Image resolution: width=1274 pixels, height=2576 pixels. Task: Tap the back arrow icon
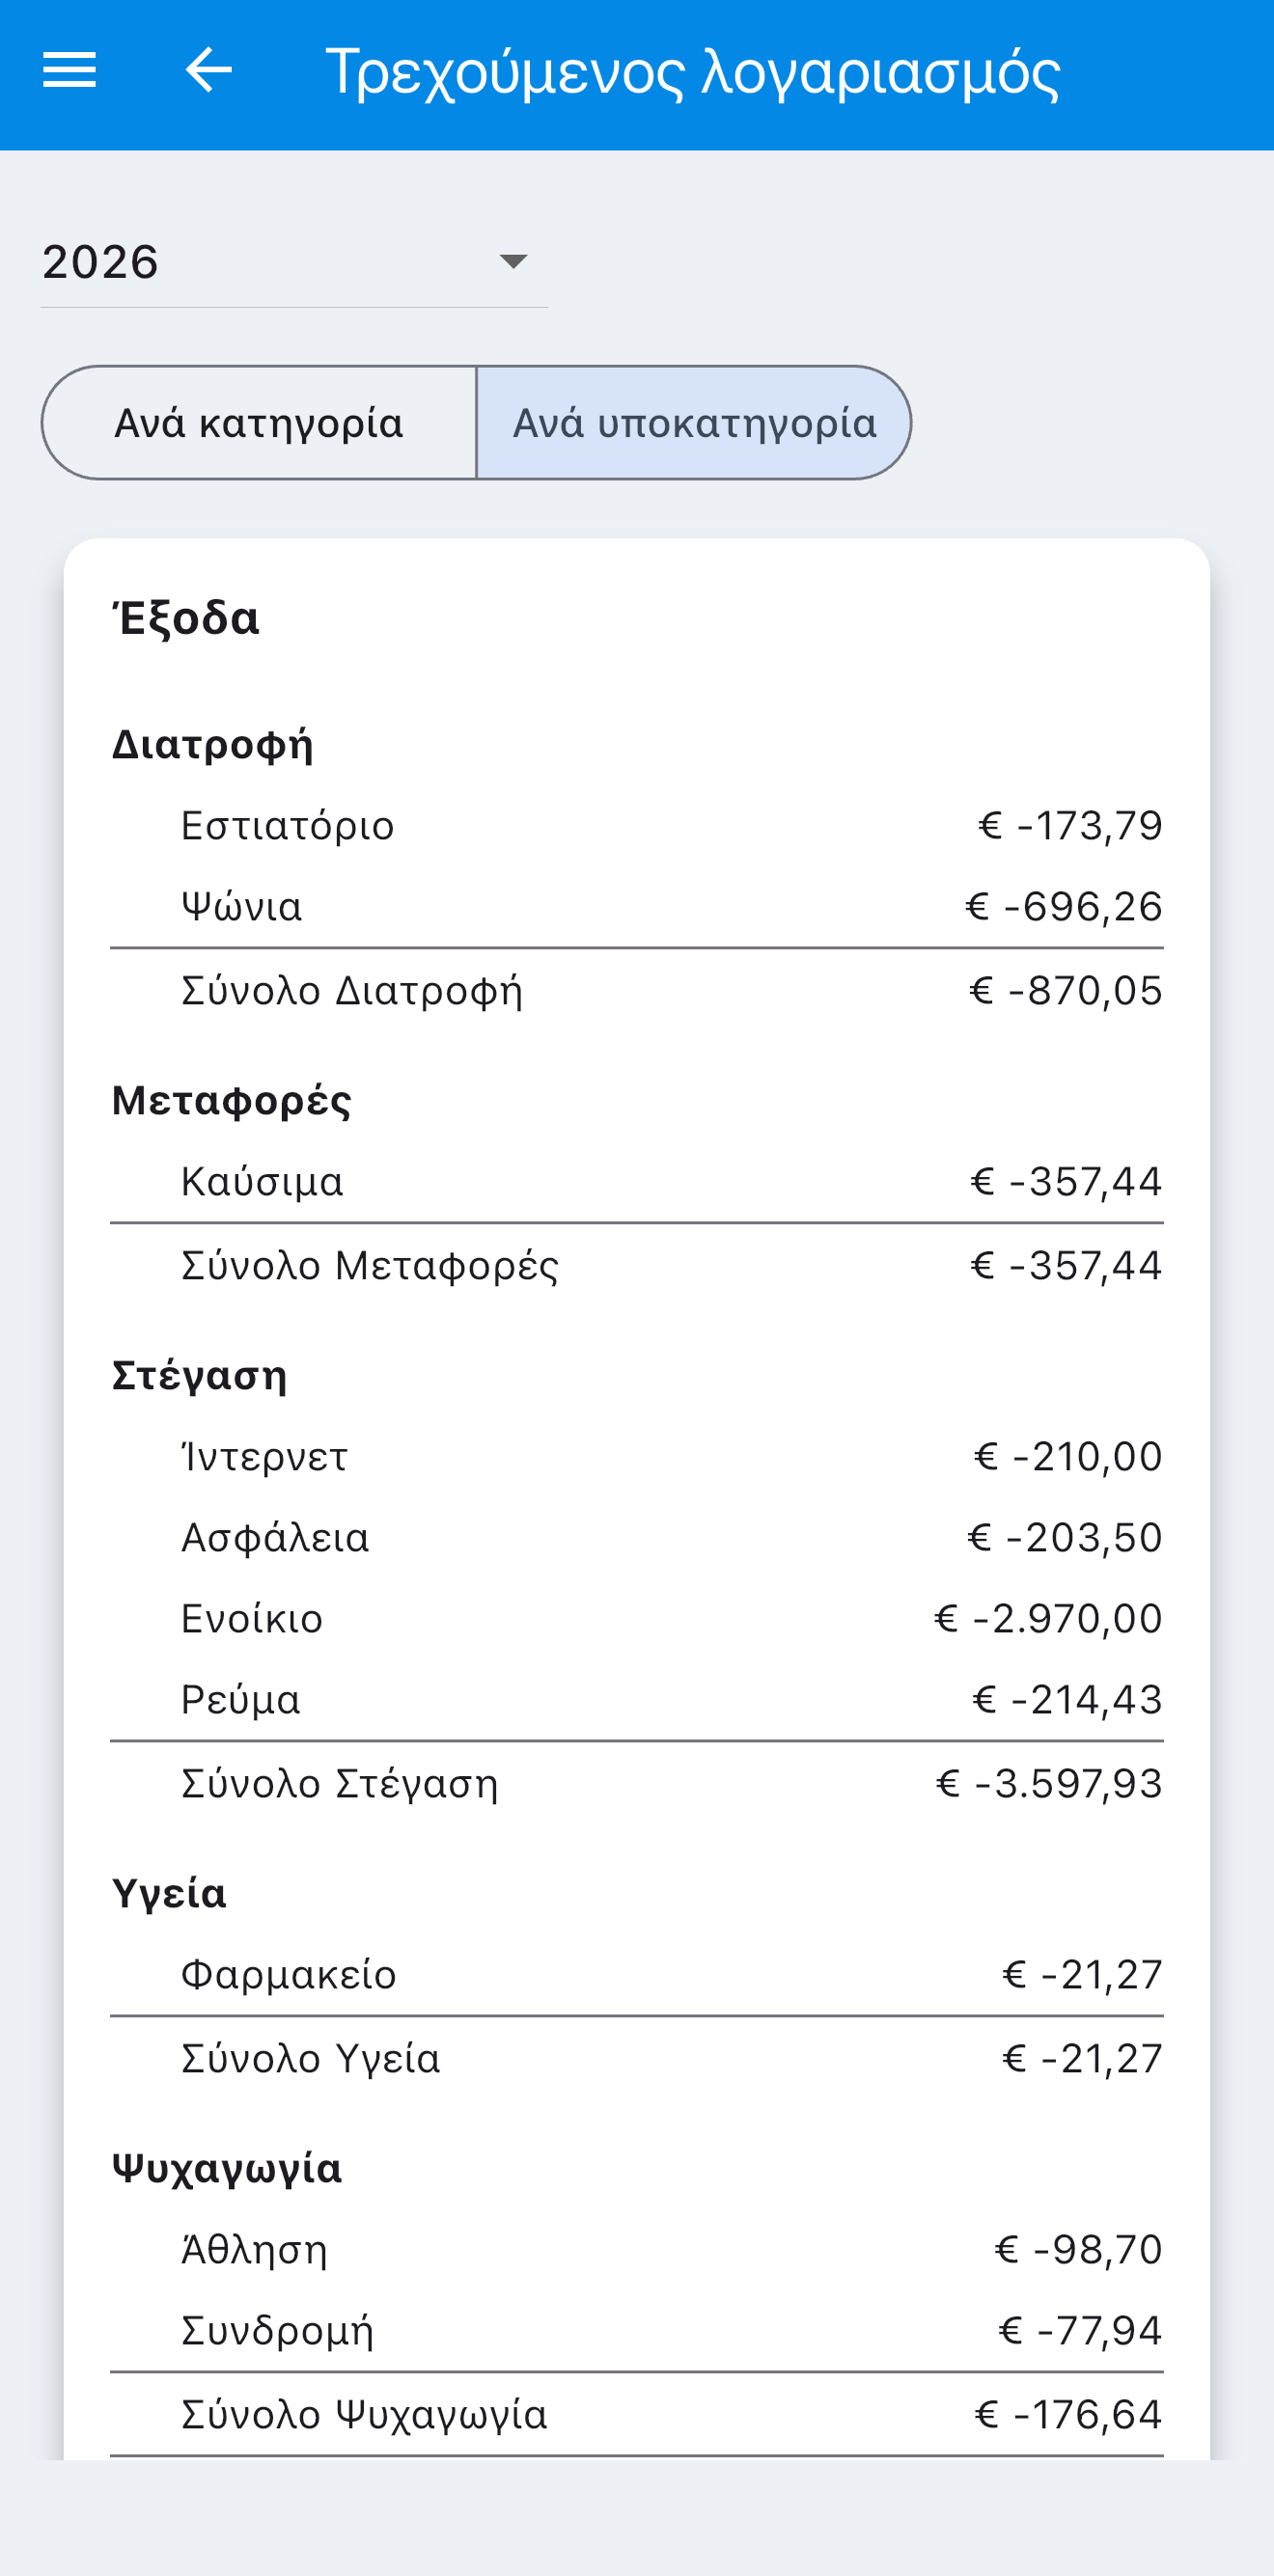208,70
